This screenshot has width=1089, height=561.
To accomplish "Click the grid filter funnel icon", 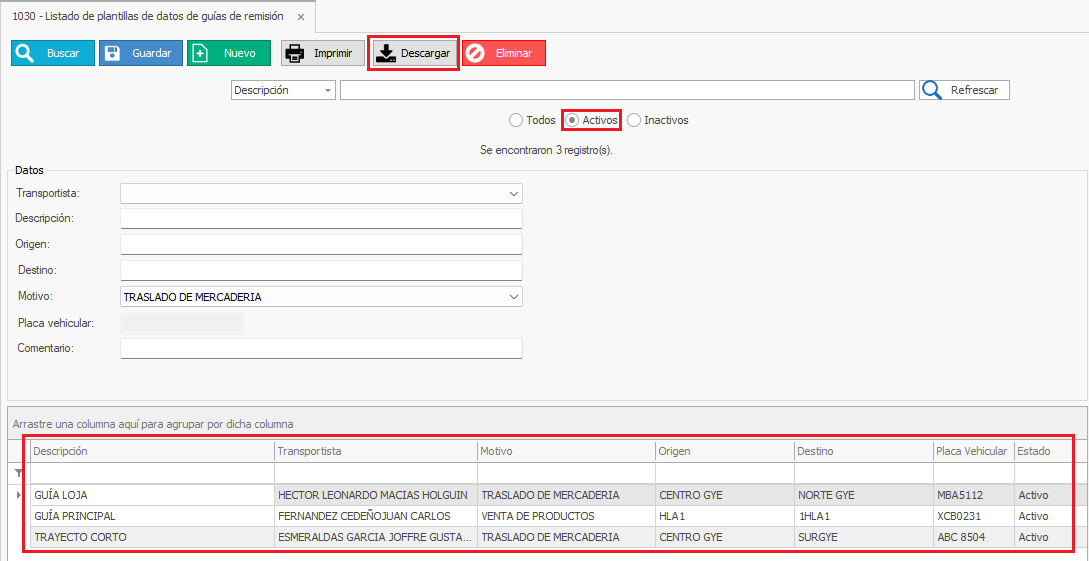I will pos(18,473).
